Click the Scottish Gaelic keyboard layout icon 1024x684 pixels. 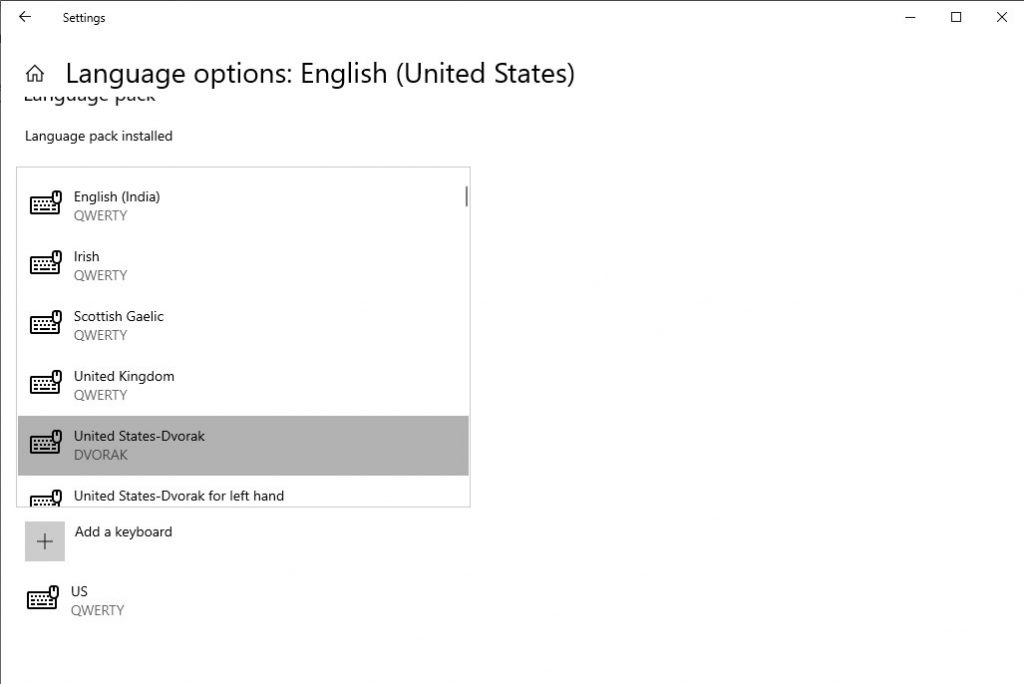[x=45, y=323]
